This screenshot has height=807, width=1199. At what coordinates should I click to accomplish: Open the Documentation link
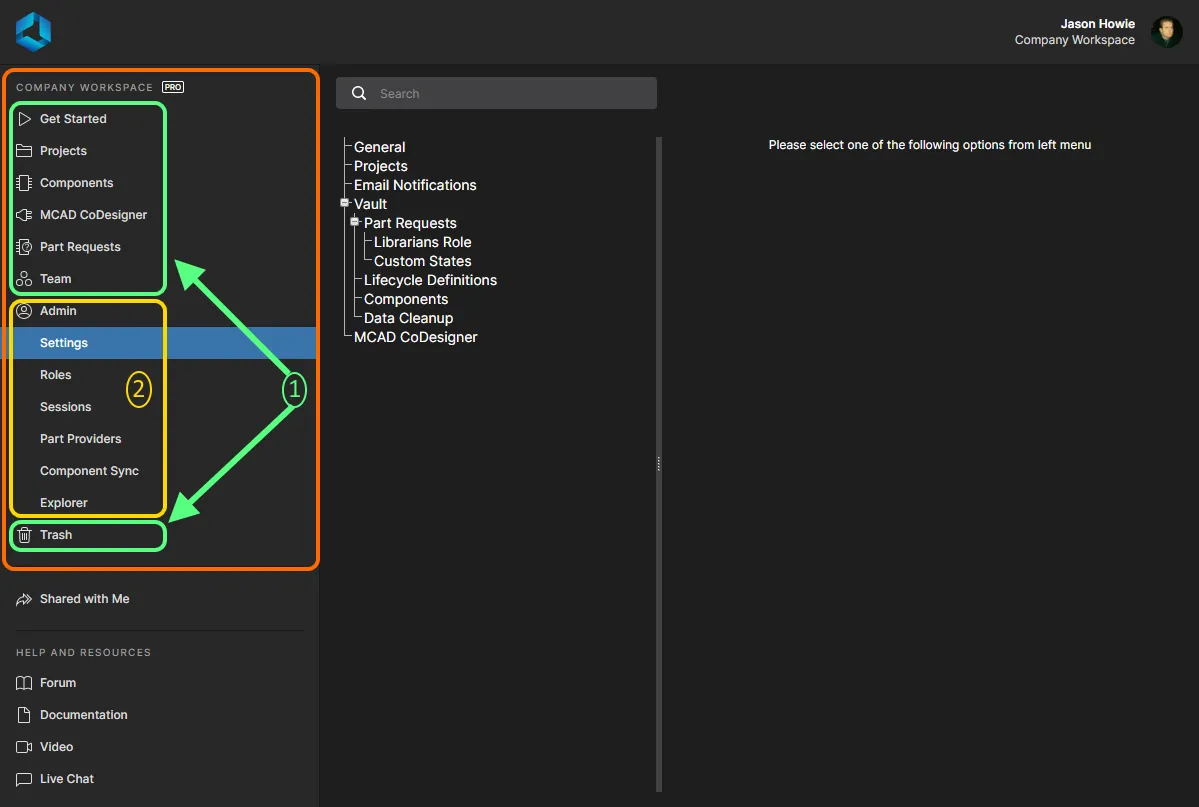(84, 715)
